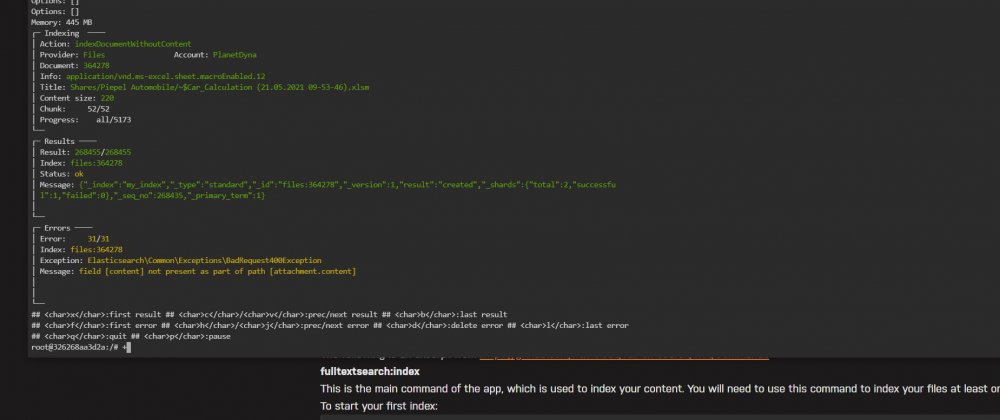1000x420 pixels.
Task: Click the text 'To start your first index:'
Action: pos(379,406)
